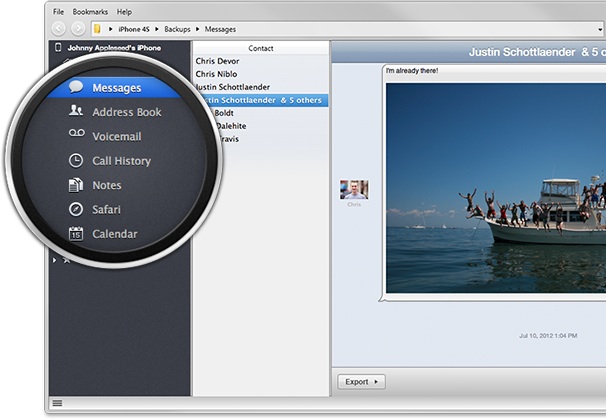Select the Messages speech bubble icon
Image resolution: width=606 pixels, height=419 pixels.
(76, 88)
